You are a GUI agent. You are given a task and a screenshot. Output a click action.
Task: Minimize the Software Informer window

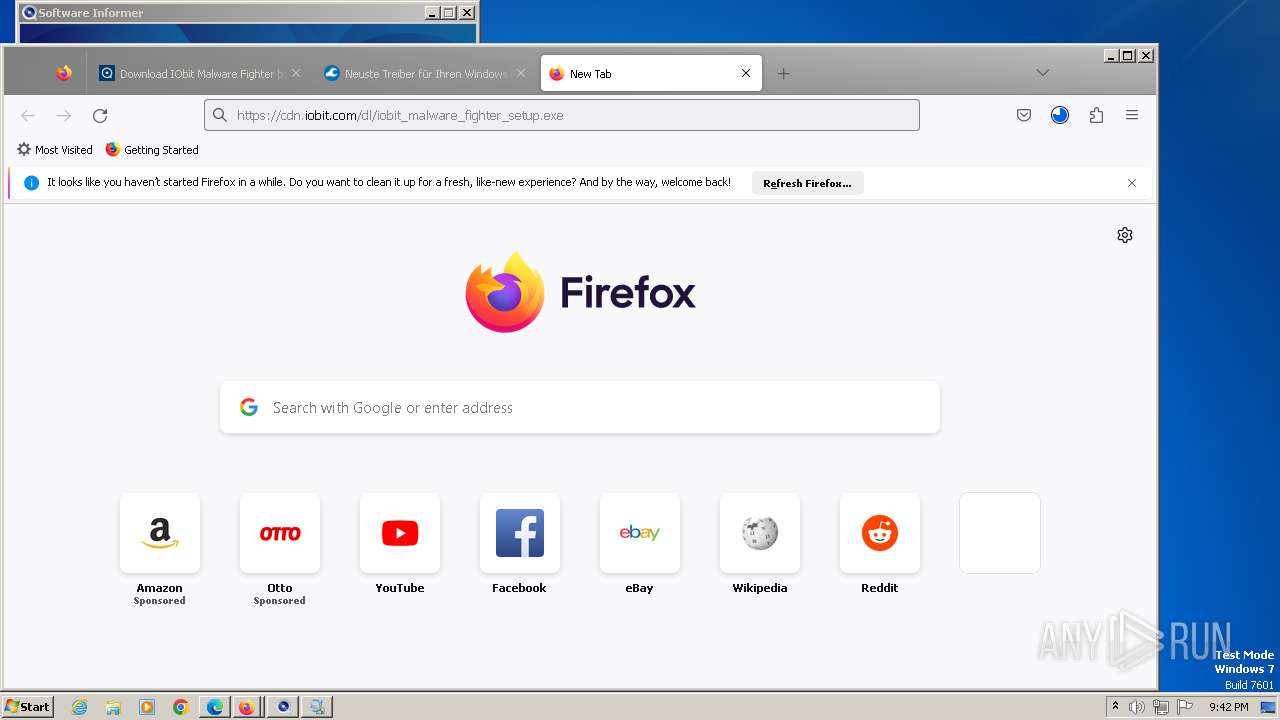tap(432, 13)
